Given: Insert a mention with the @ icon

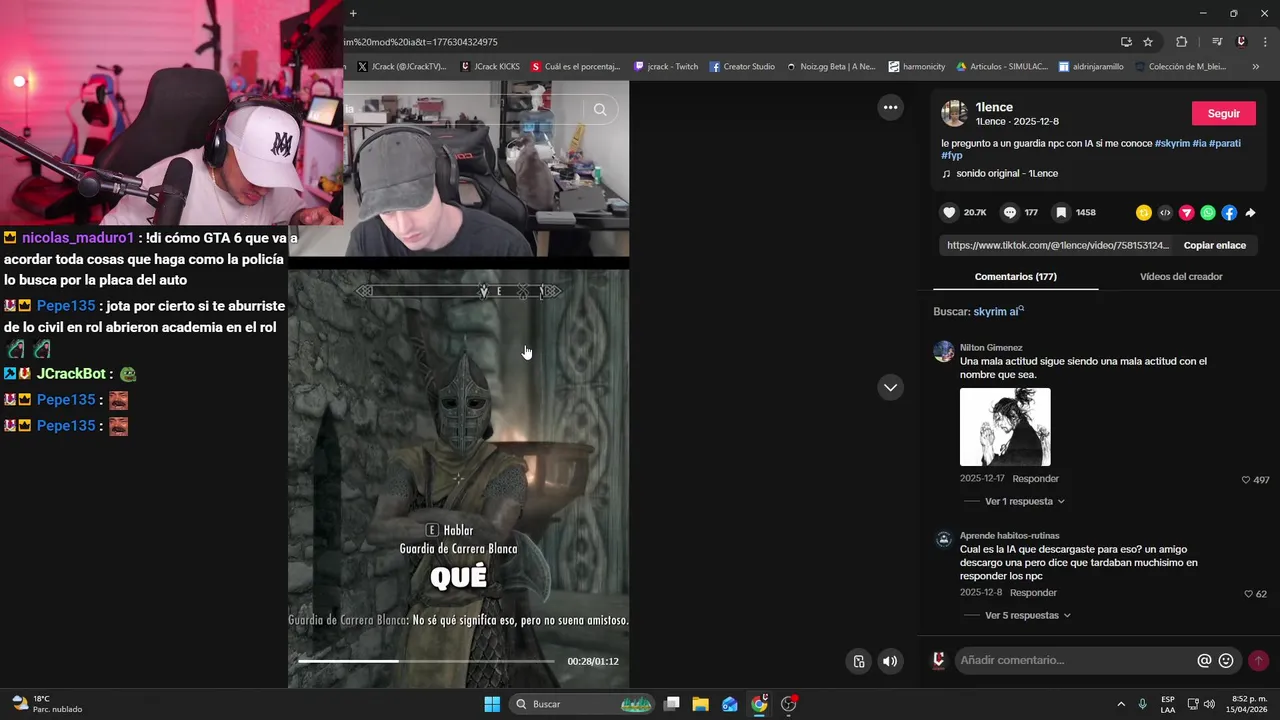Looking at the screenshot, I should click(x=1204, y=661).
